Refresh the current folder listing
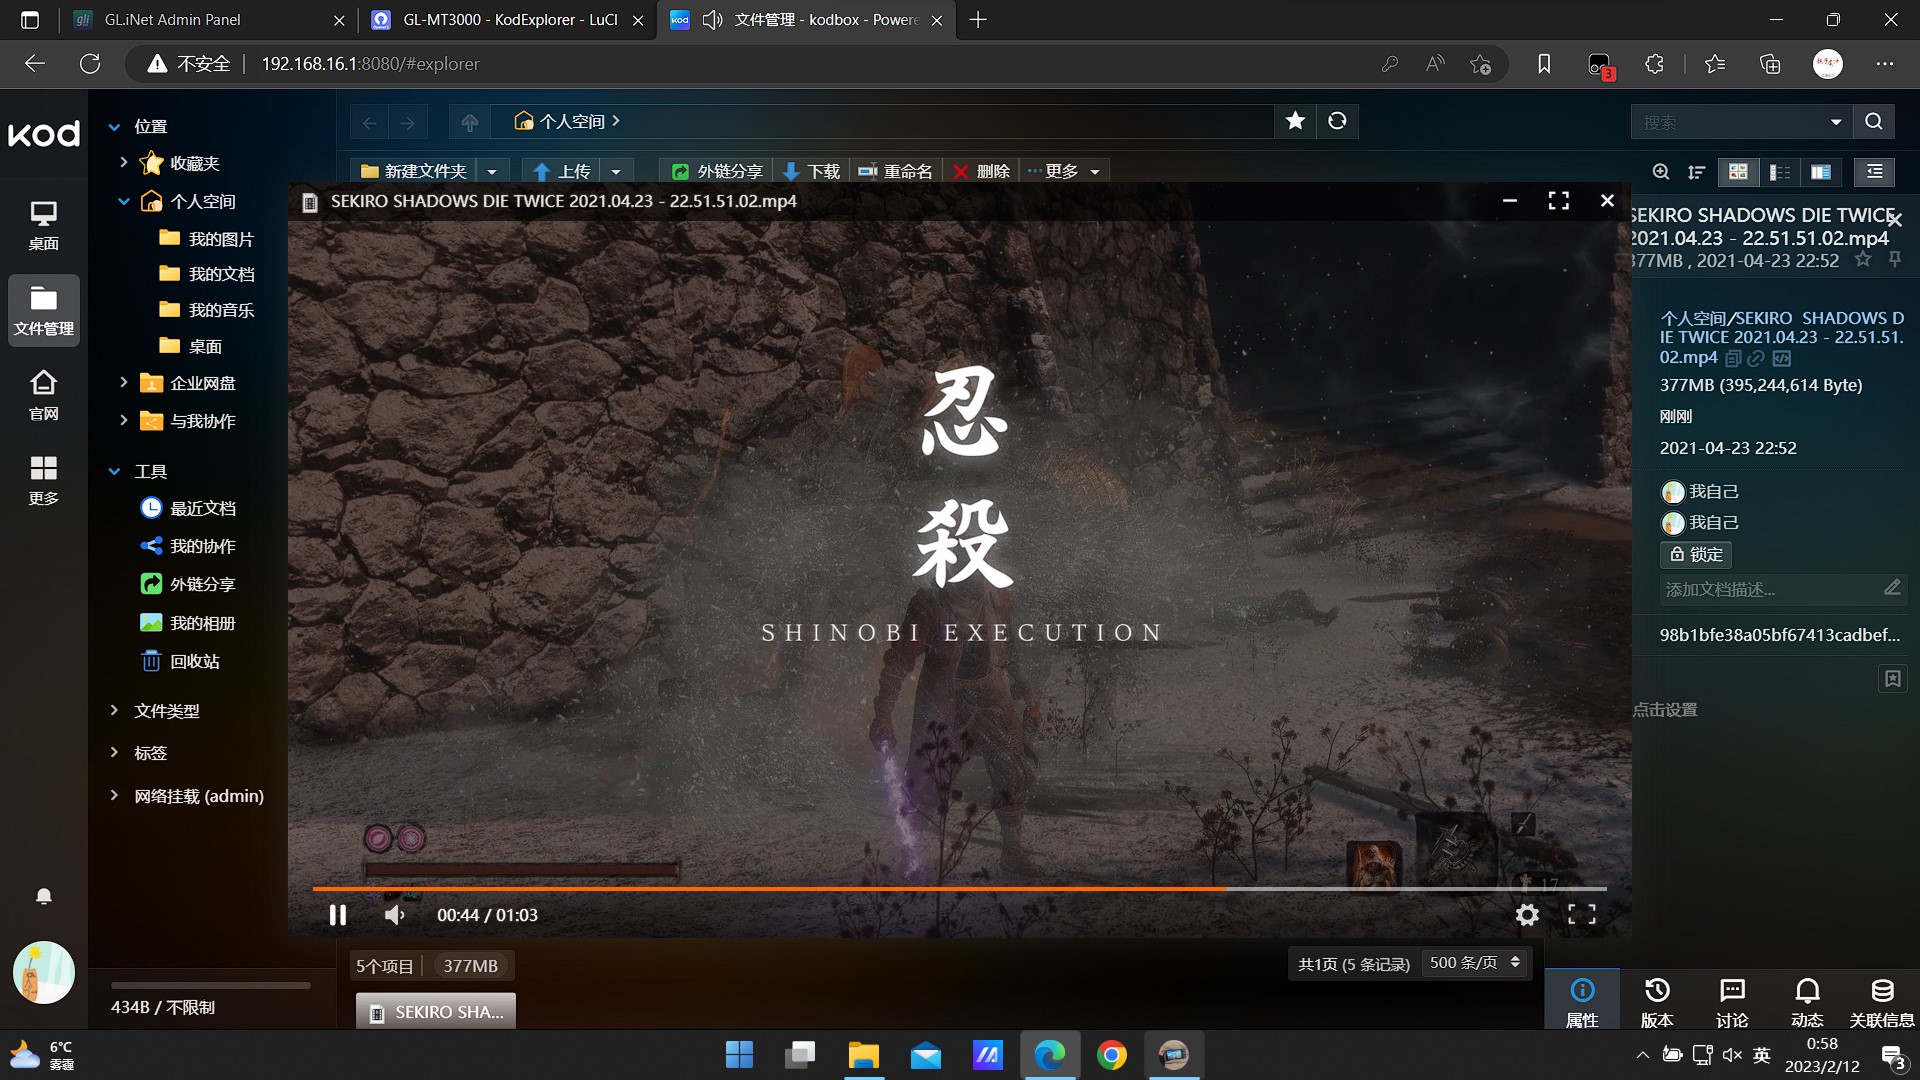The width and height of the screenshot is (1920, 1080). tap(1337, 121)
